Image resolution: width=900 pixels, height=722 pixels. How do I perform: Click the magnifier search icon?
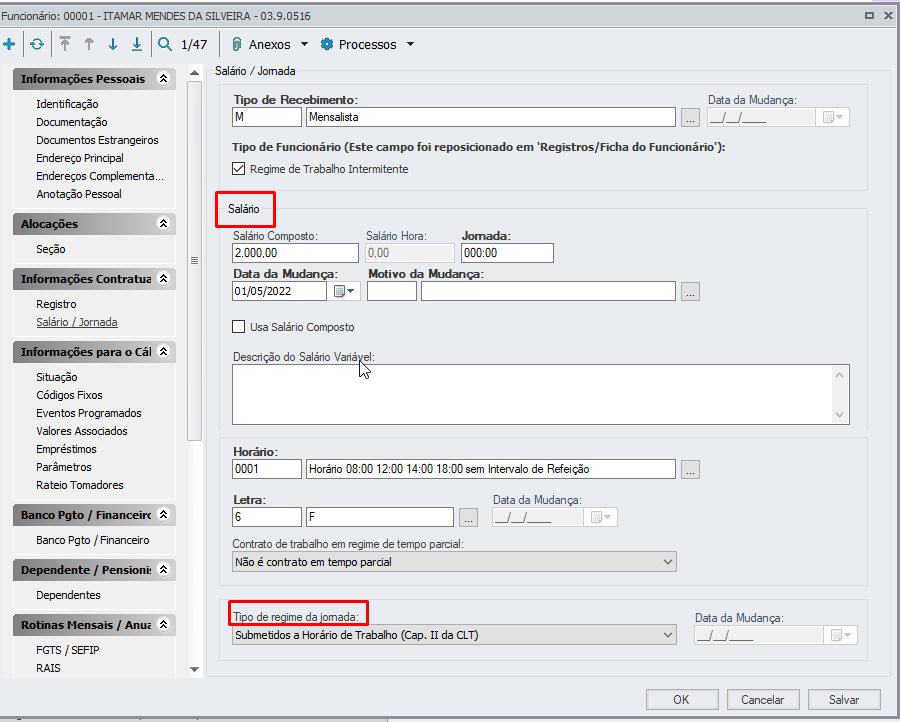(165, 44)
